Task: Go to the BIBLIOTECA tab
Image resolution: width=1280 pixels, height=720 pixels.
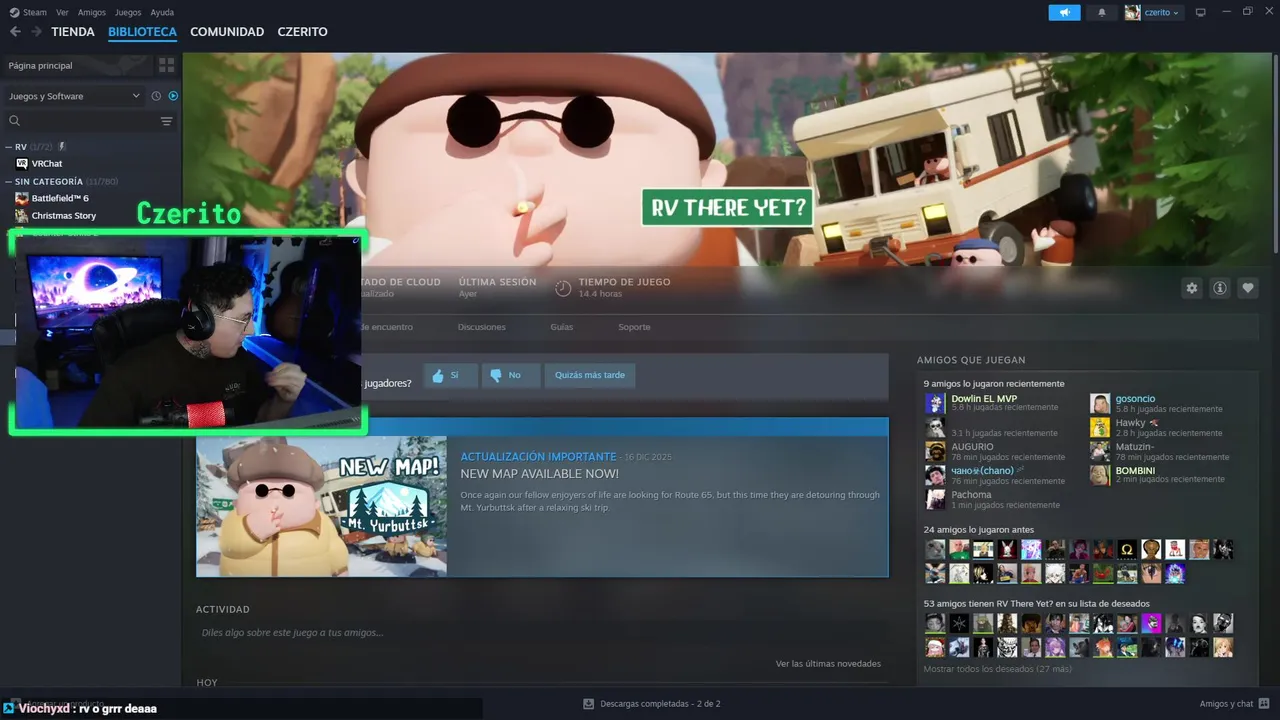Action: tap(142, 32)
